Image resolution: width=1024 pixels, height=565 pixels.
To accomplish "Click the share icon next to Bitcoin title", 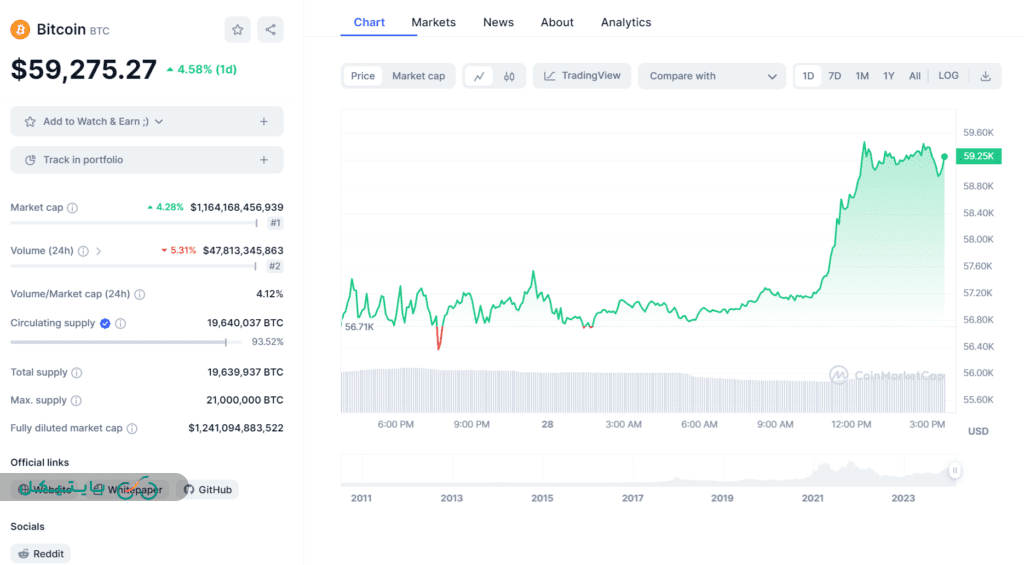I will pyautogui.click(x=270, y=30).
